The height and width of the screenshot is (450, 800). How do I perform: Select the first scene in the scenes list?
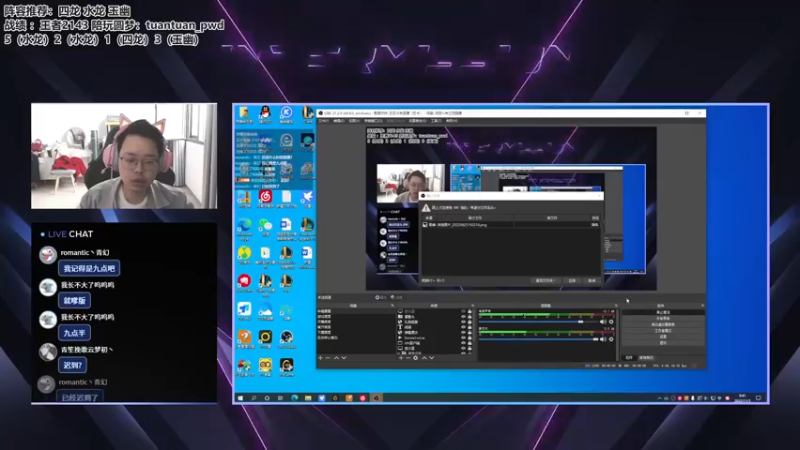356,311
